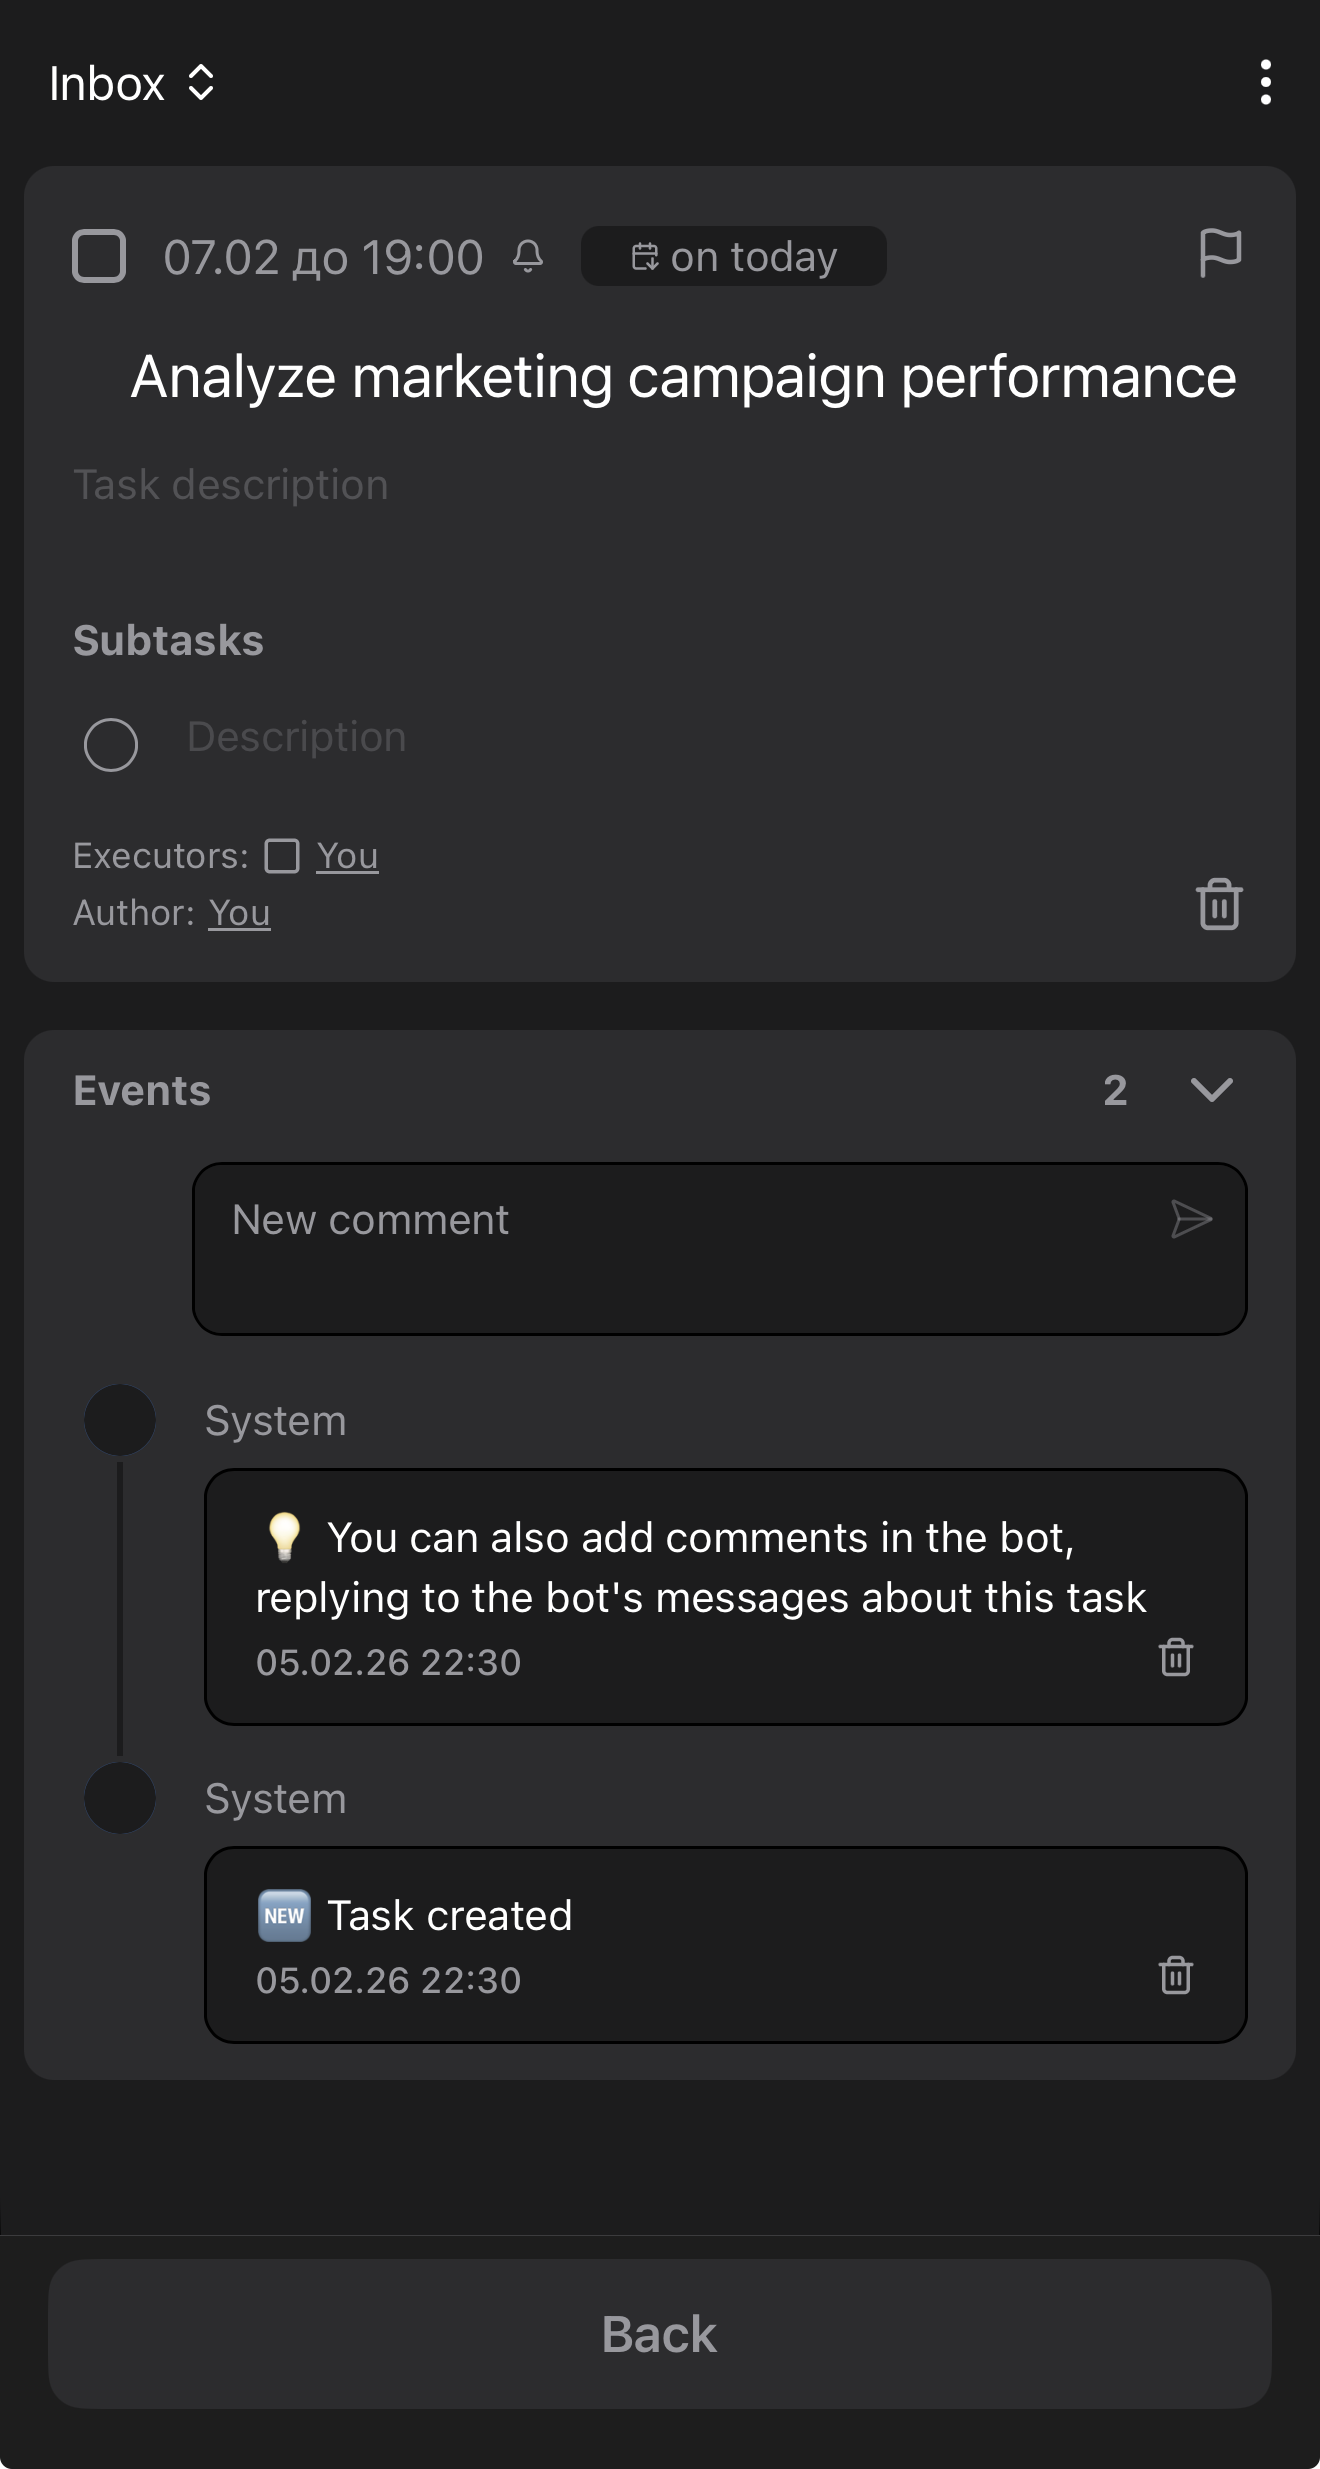
Task: Open the author link You
Action: coord(239,913)
